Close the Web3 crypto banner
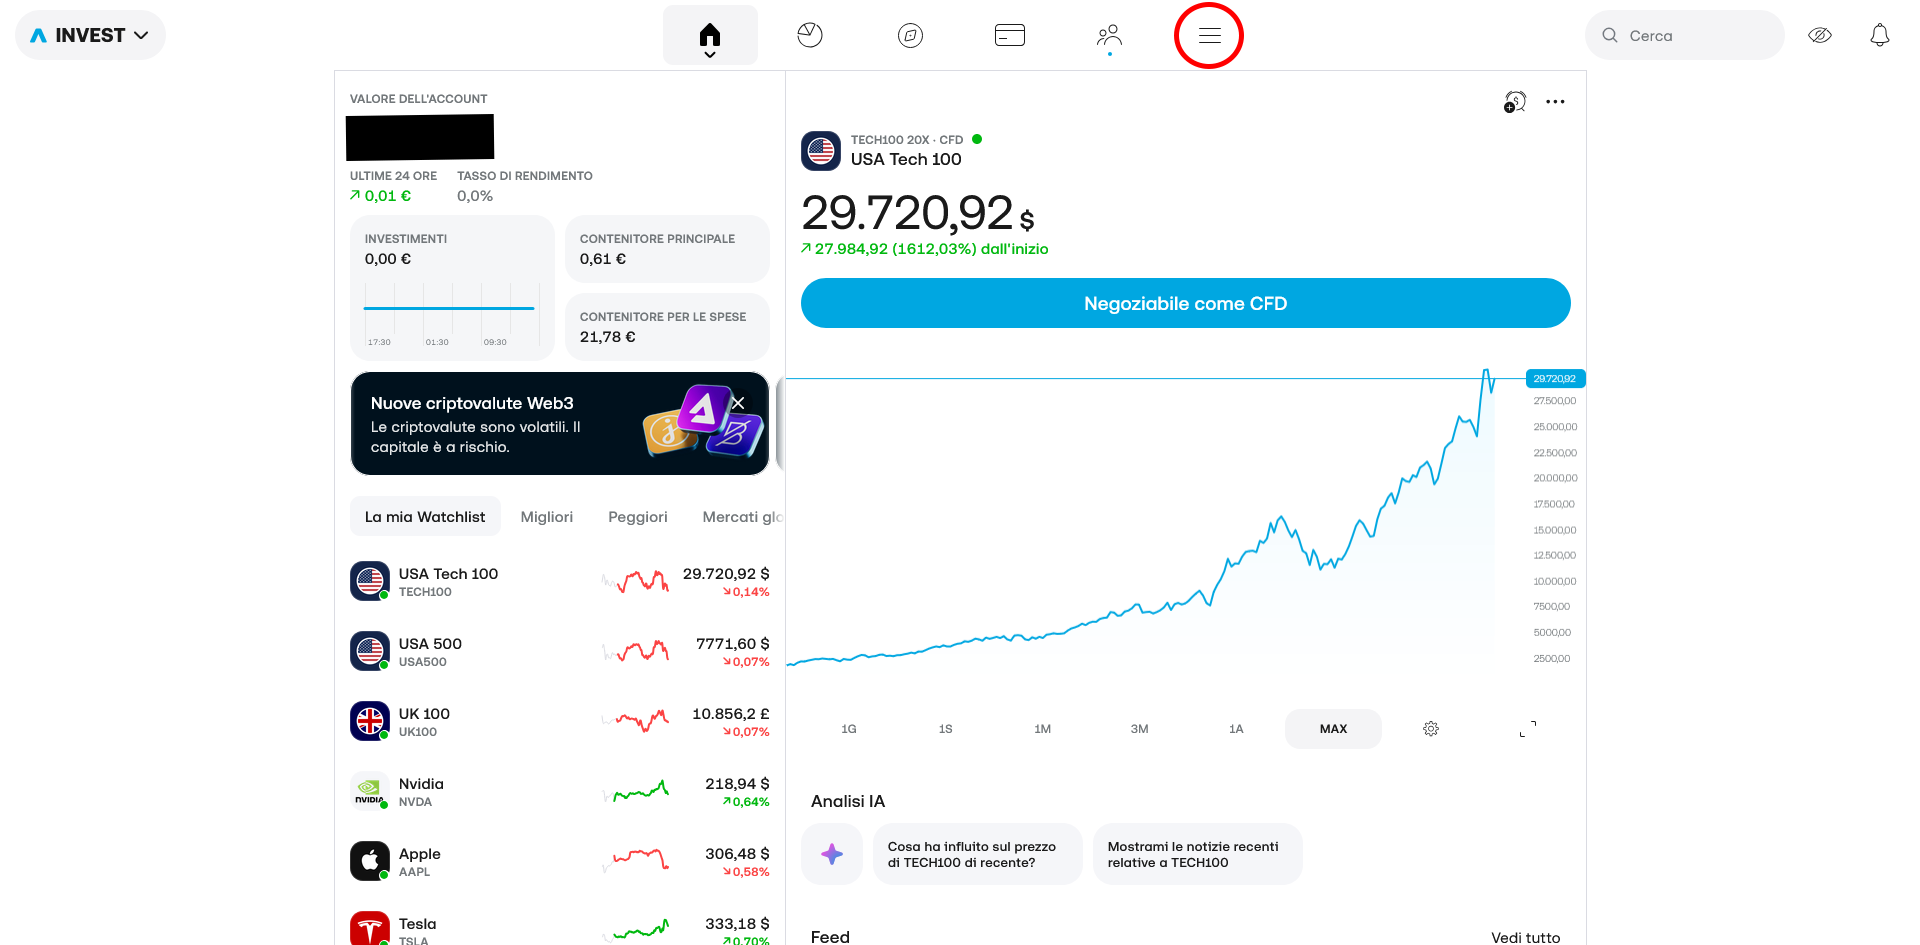This screenshot has width=1920, height=945. [738, 402]
